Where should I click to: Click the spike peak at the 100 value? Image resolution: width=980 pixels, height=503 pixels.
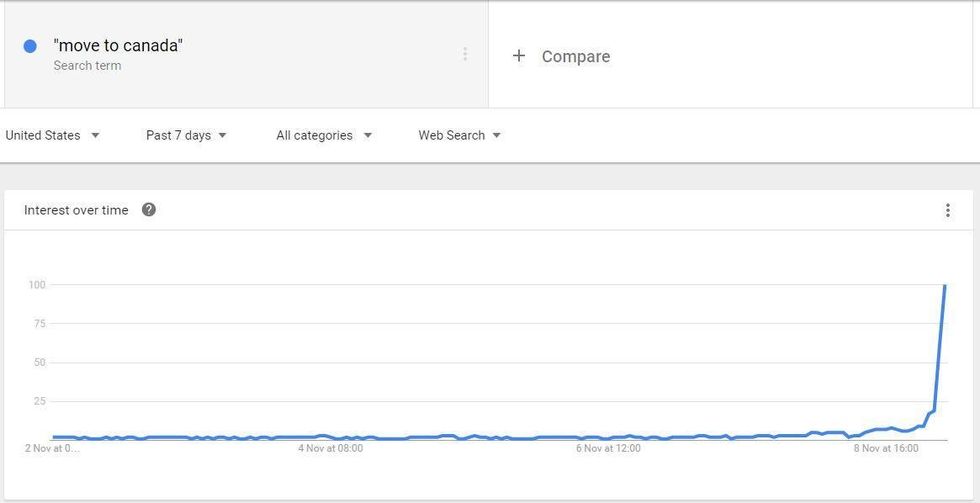pos(945,285)
